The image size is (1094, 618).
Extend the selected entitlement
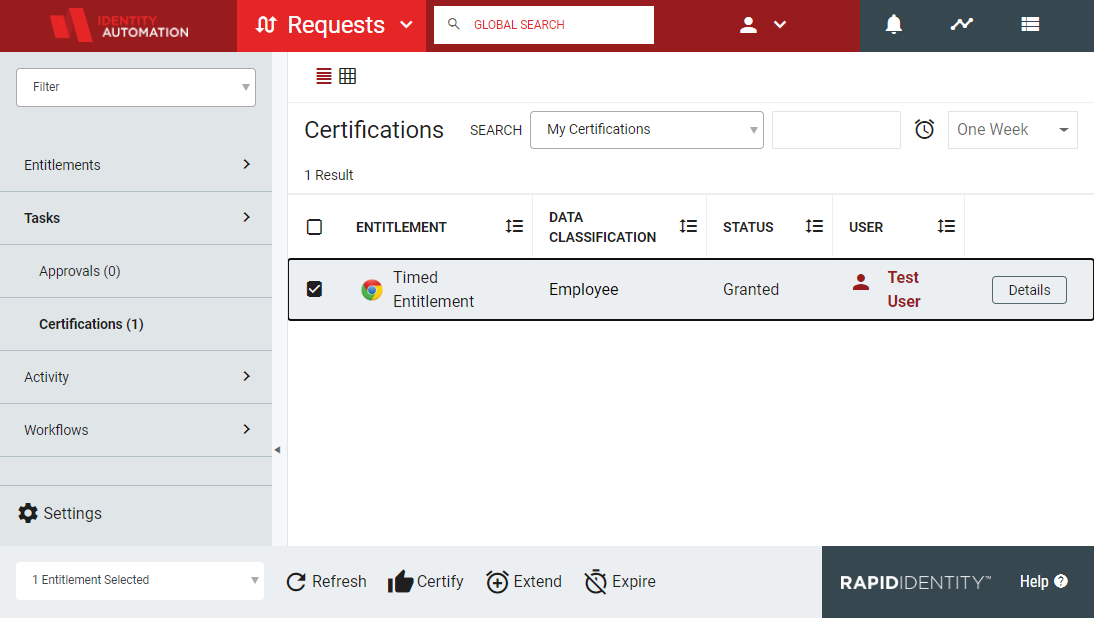(x=524, y=582)
